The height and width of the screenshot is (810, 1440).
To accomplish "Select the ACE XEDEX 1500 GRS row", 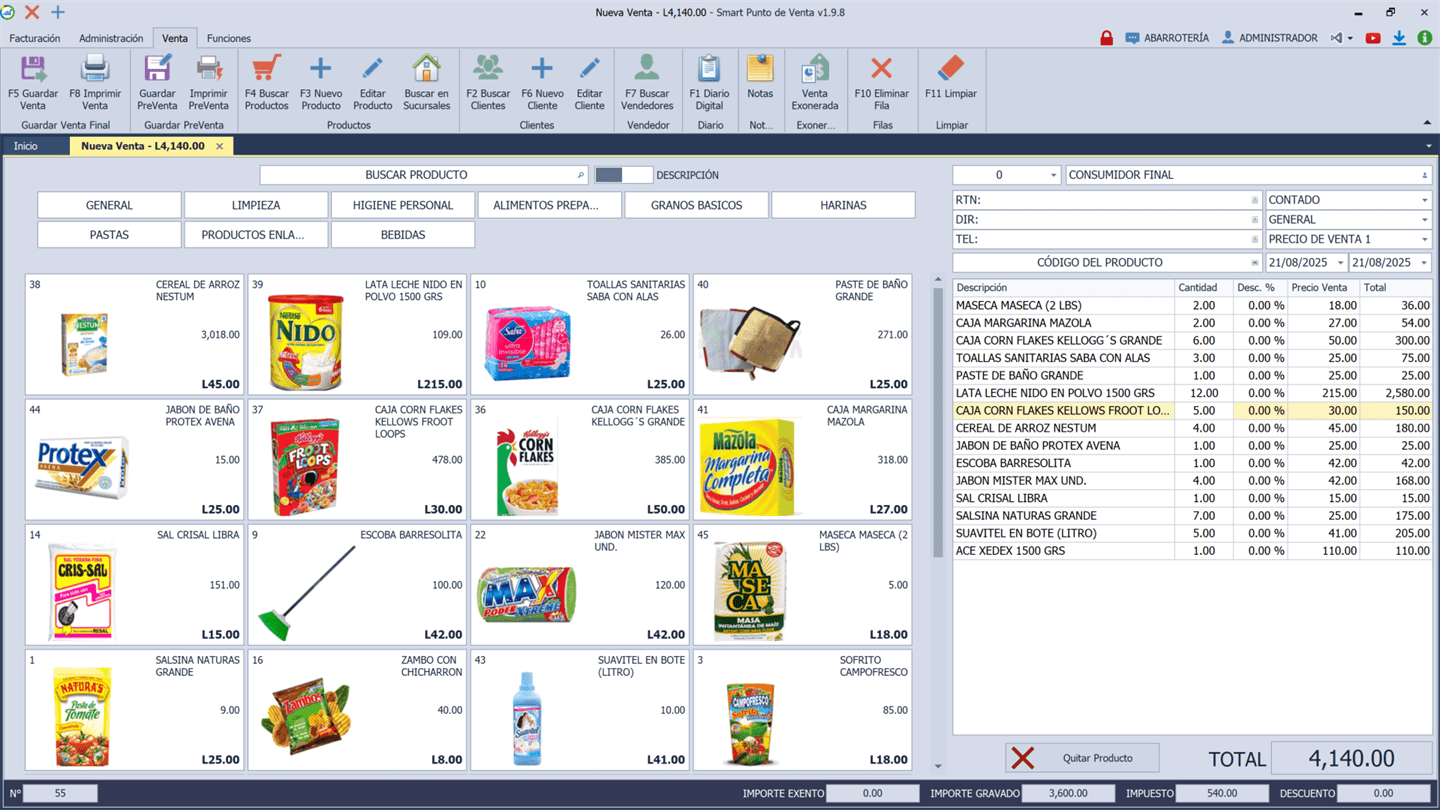I will (x=1192, y=551).
